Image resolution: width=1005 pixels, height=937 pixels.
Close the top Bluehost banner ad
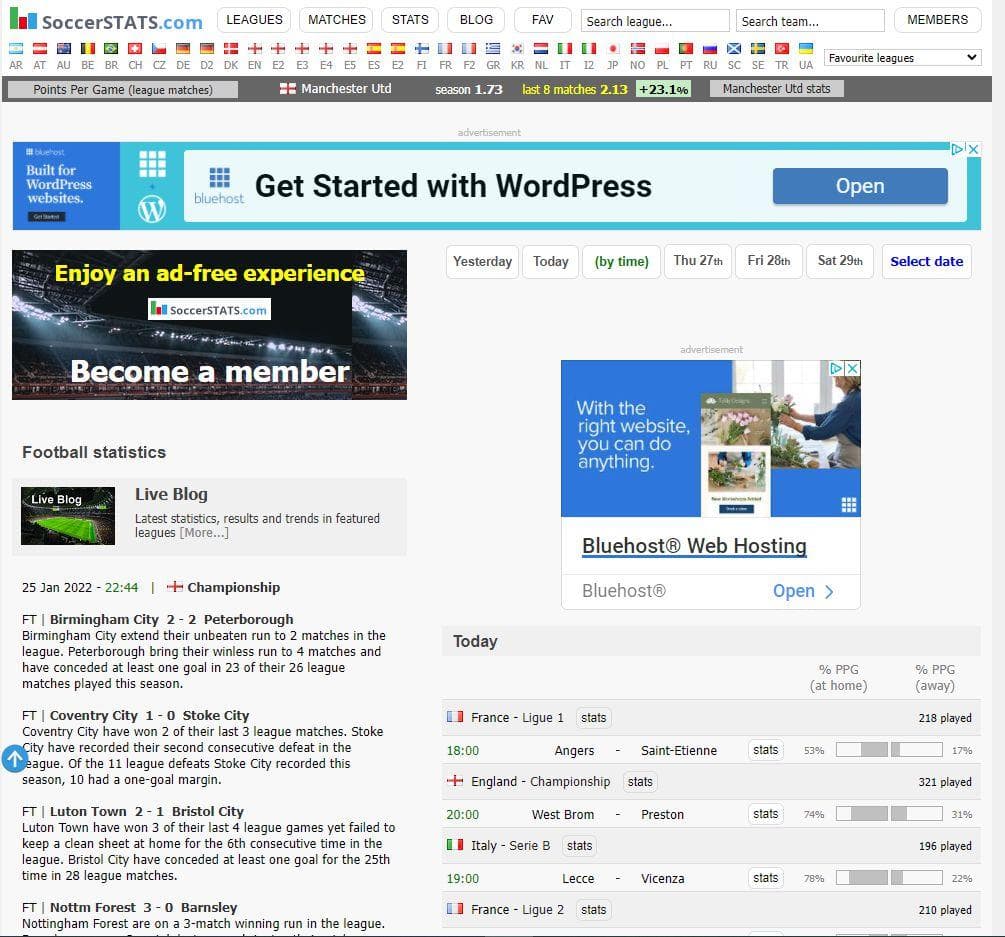coord(972,149)
